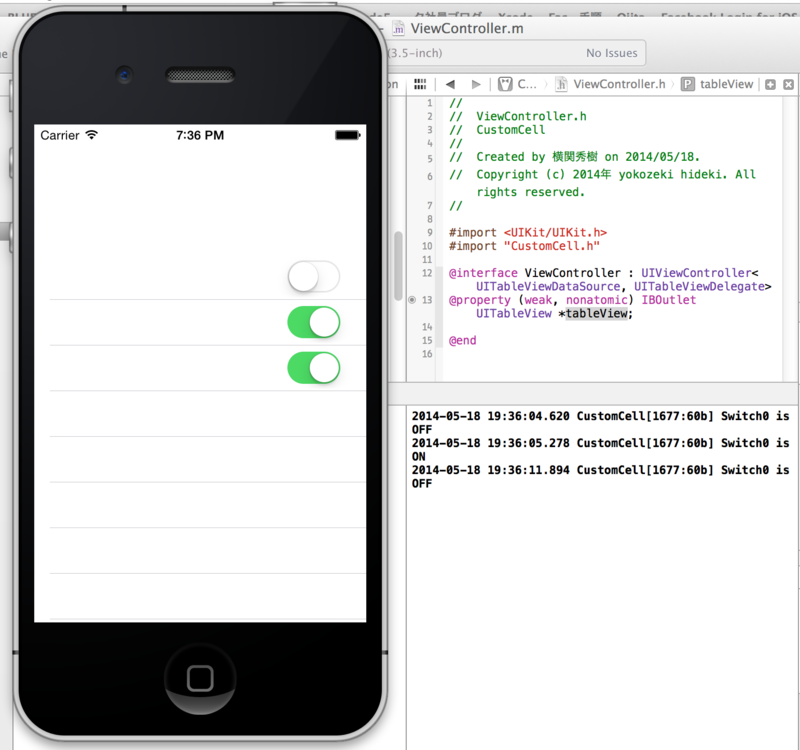Click line number 12 in the gutter
The width and height of the screenshot is (800, 750).
click(x=427, y=273)
